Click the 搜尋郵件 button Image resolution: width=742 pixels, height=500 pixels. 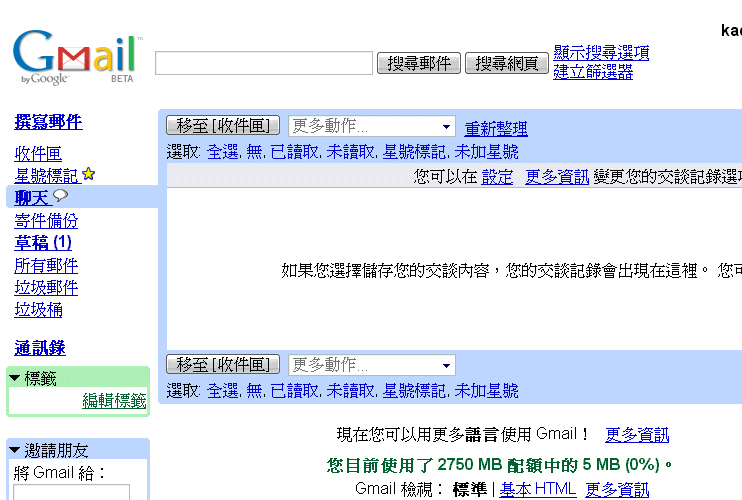click(x=419, y=63)
